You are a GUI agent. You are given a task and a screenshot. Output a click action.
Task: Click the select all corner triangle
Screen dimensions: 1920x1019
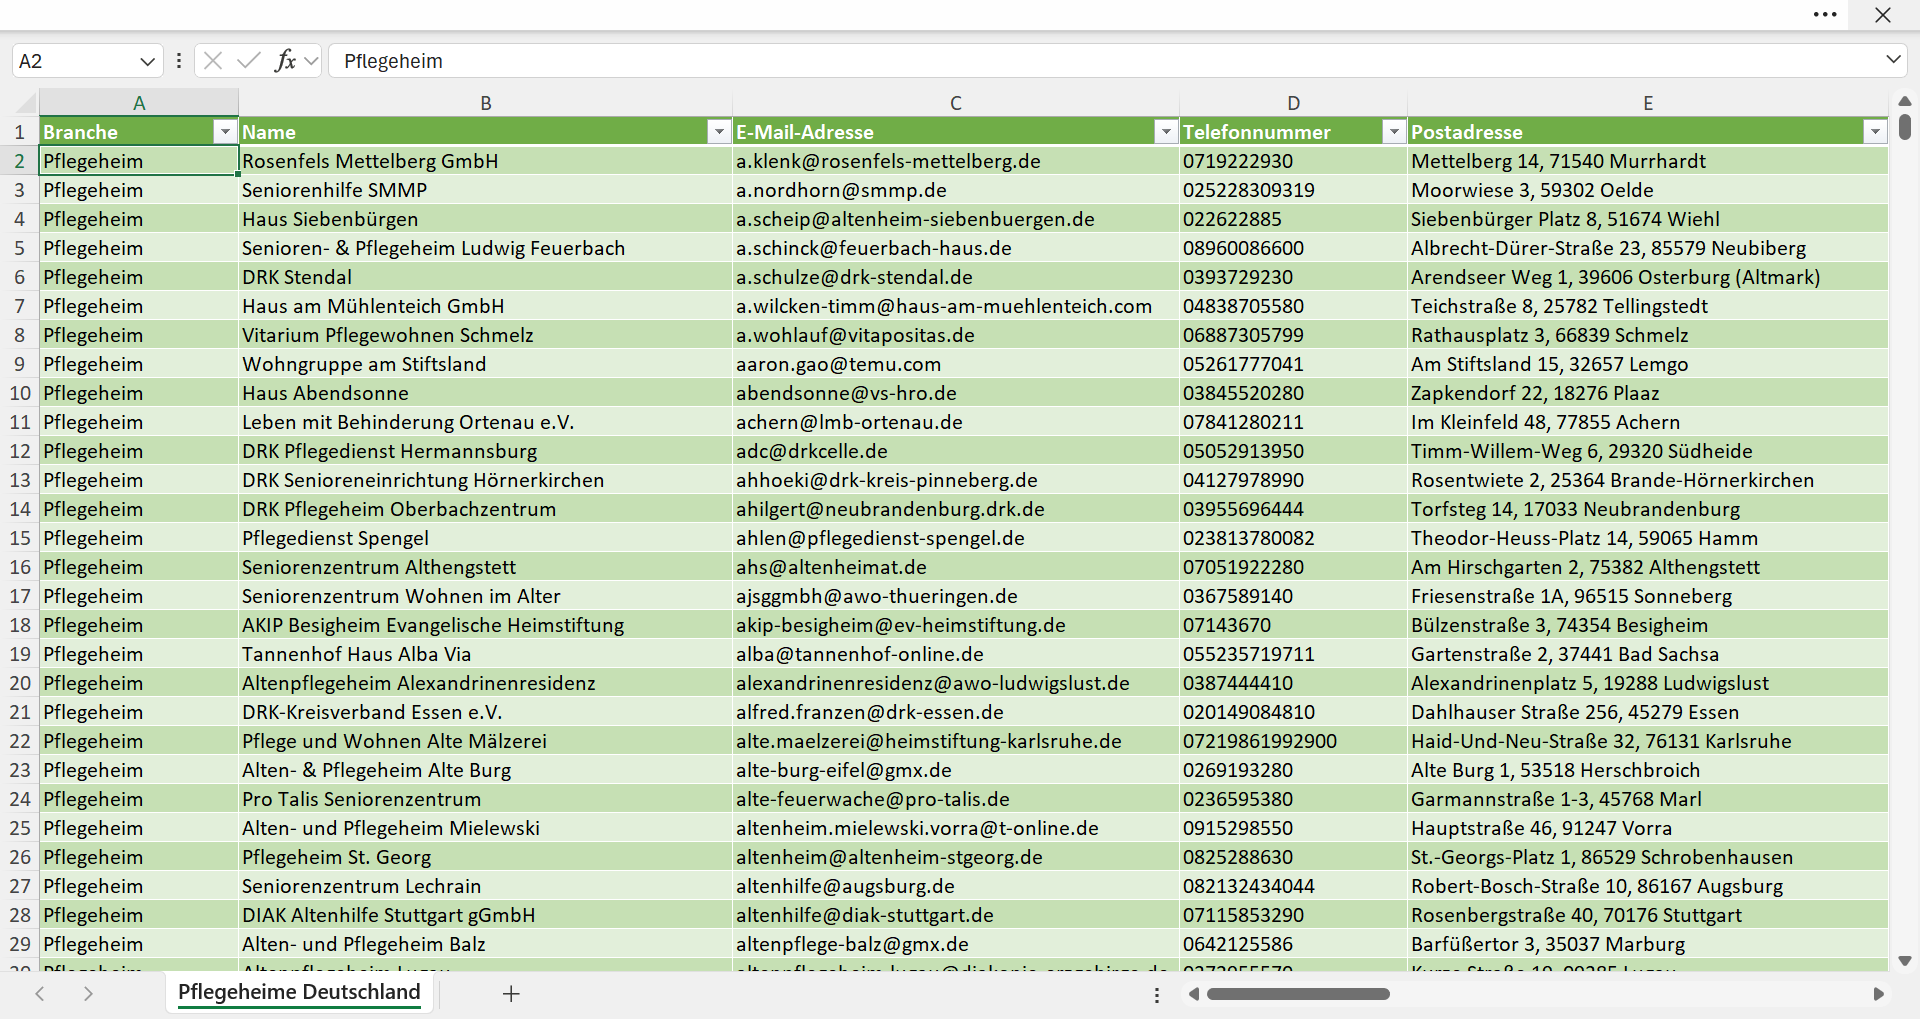(x=26, y=102)
